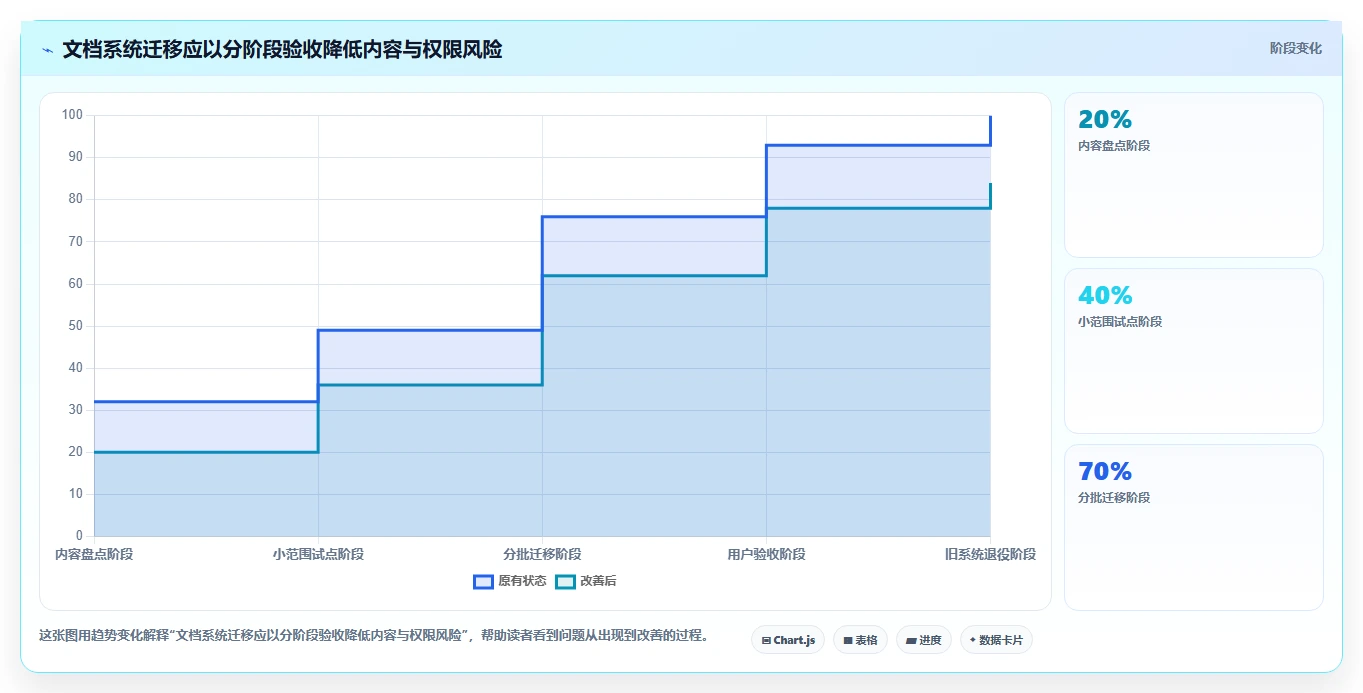
Task: Toggle the 改善后 legend swatch
Action: coord(565,581)
